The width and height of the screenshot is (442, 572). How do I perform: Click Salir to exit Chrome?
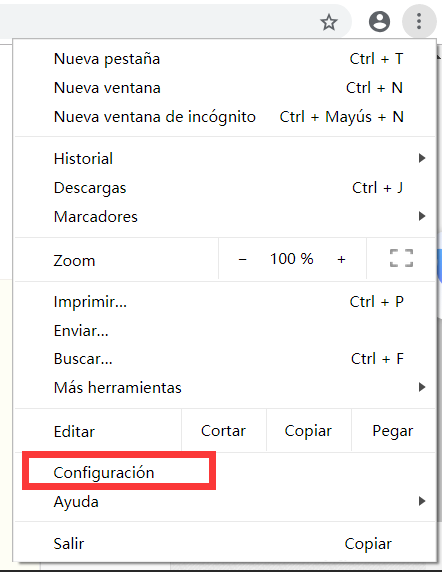tap(225, 544)
